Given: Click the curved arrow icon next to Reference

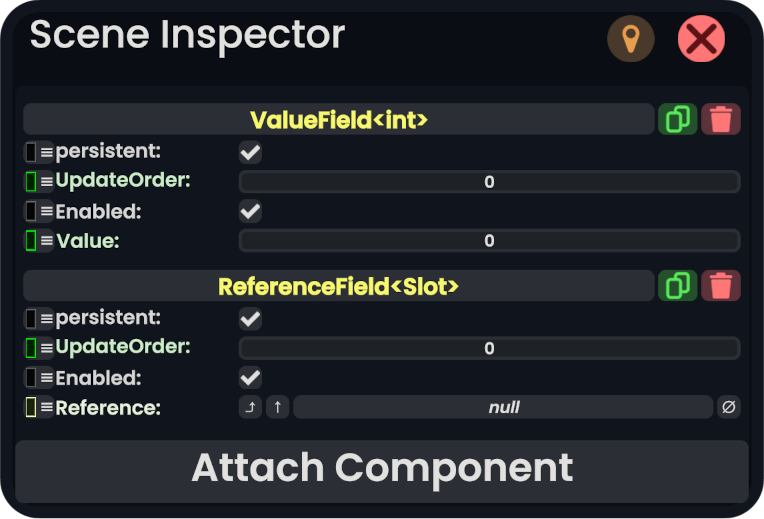Looking at the screenshot, I should 250,407.
